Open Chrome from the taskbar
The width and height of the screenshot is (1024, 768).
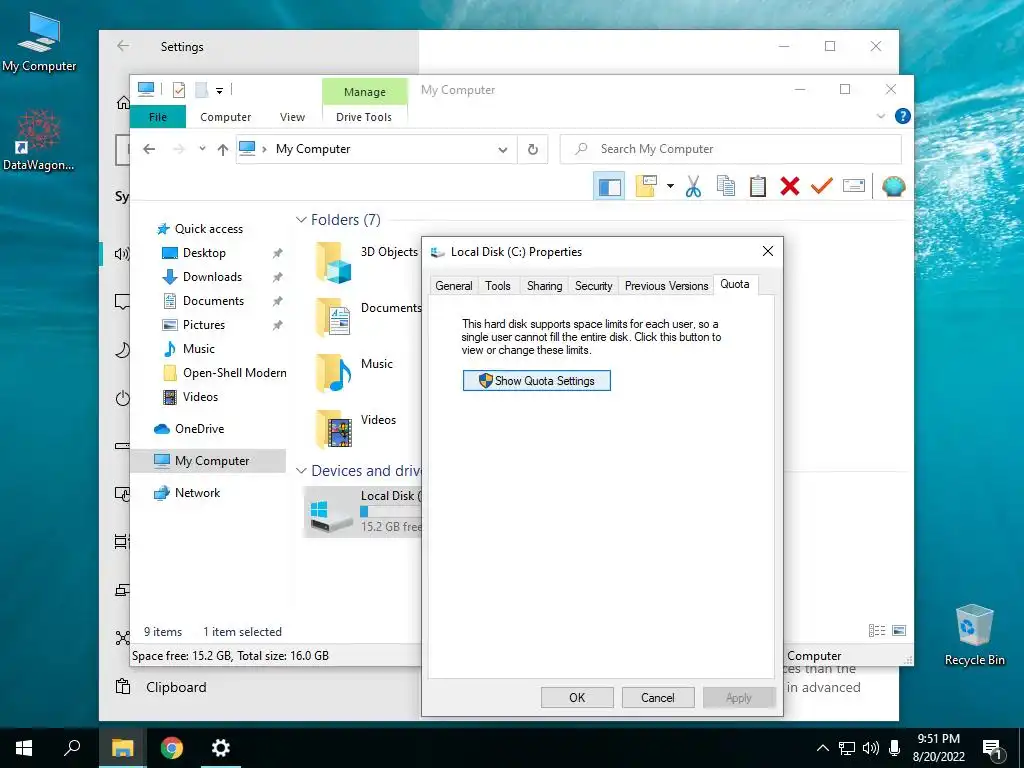point(172,748)
